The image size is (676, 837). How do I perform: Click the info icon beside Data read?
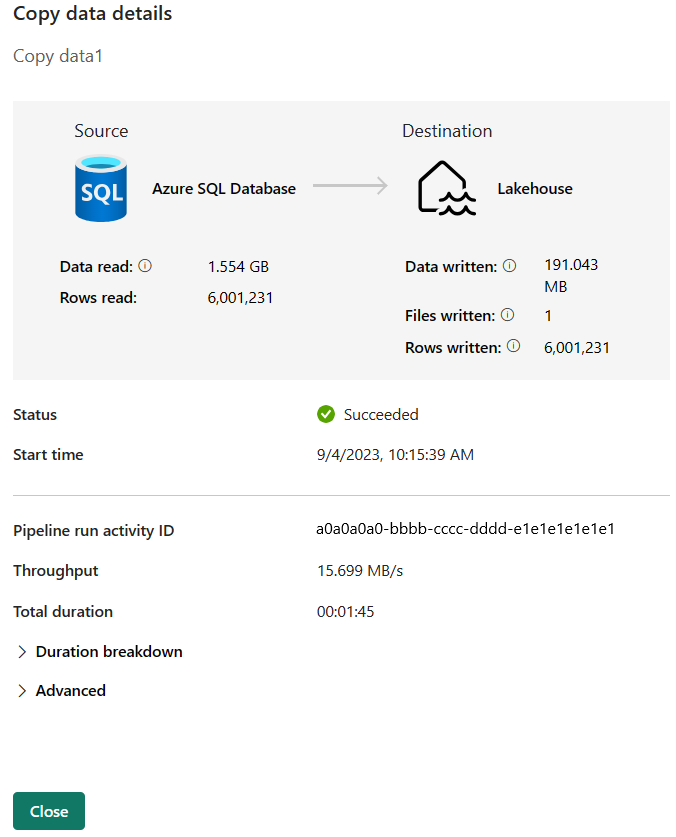(x=145, y=266)
